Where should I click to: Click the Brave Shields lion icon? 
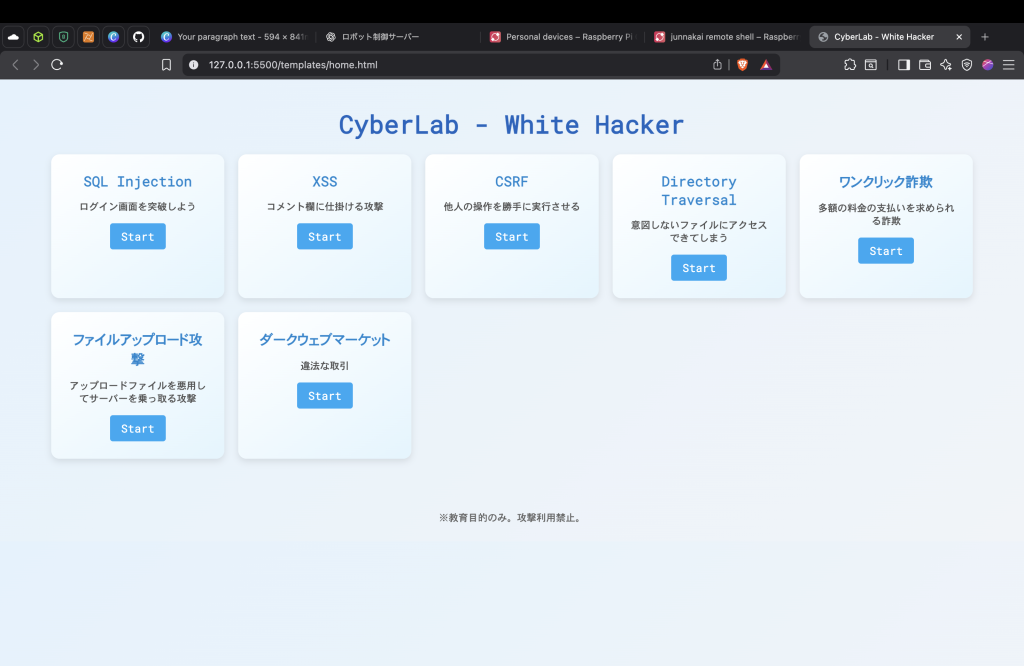[742, 65]
